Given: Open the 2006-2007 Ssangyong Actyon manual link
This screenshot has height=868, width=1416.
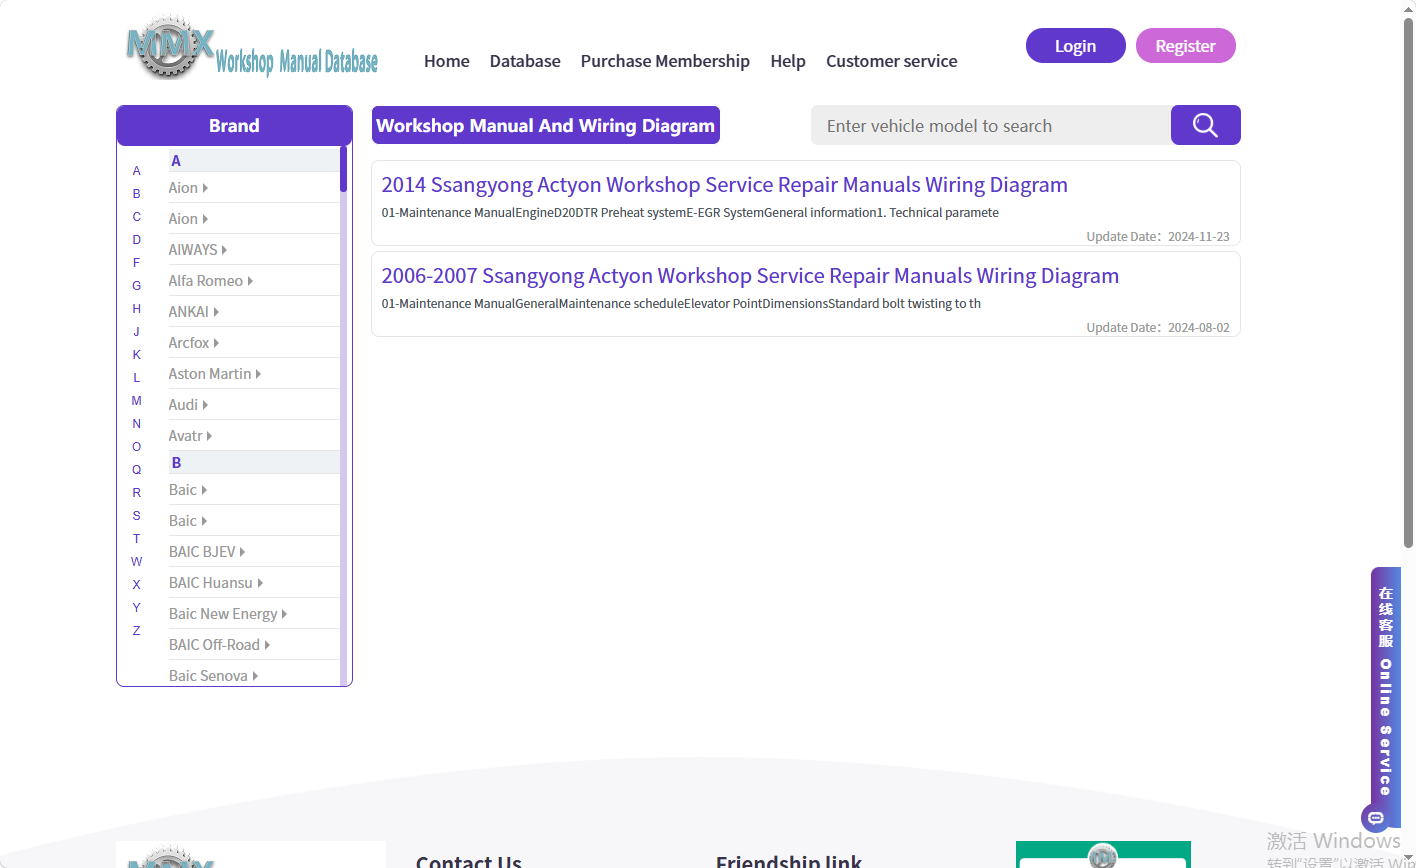Looking at the screenshot, I should (x=750, y=276).
